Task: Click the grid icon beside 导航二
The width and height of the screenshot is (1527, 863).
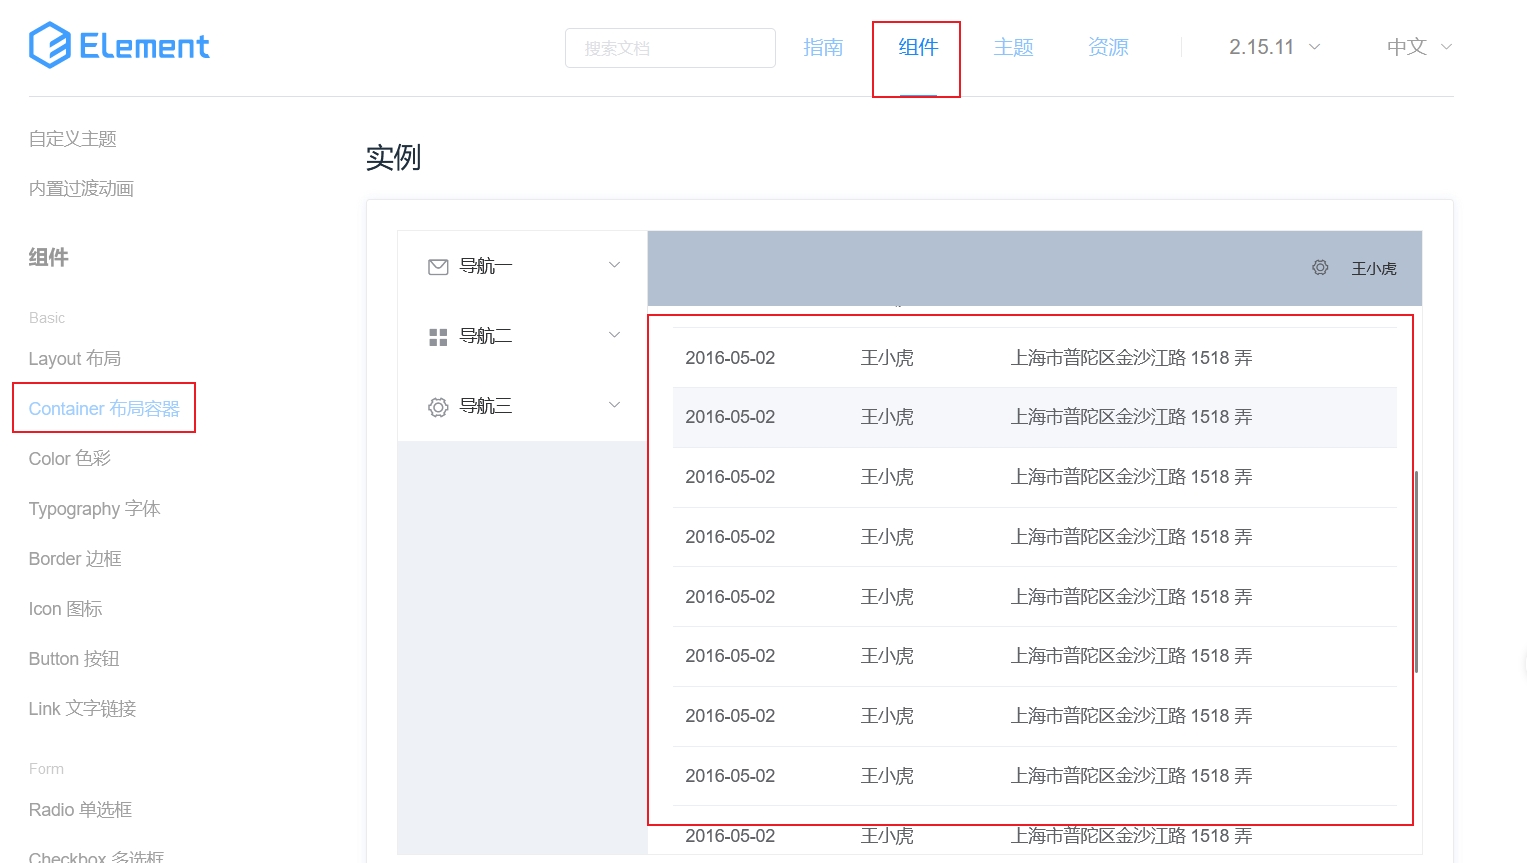Action: coord(438,337)
